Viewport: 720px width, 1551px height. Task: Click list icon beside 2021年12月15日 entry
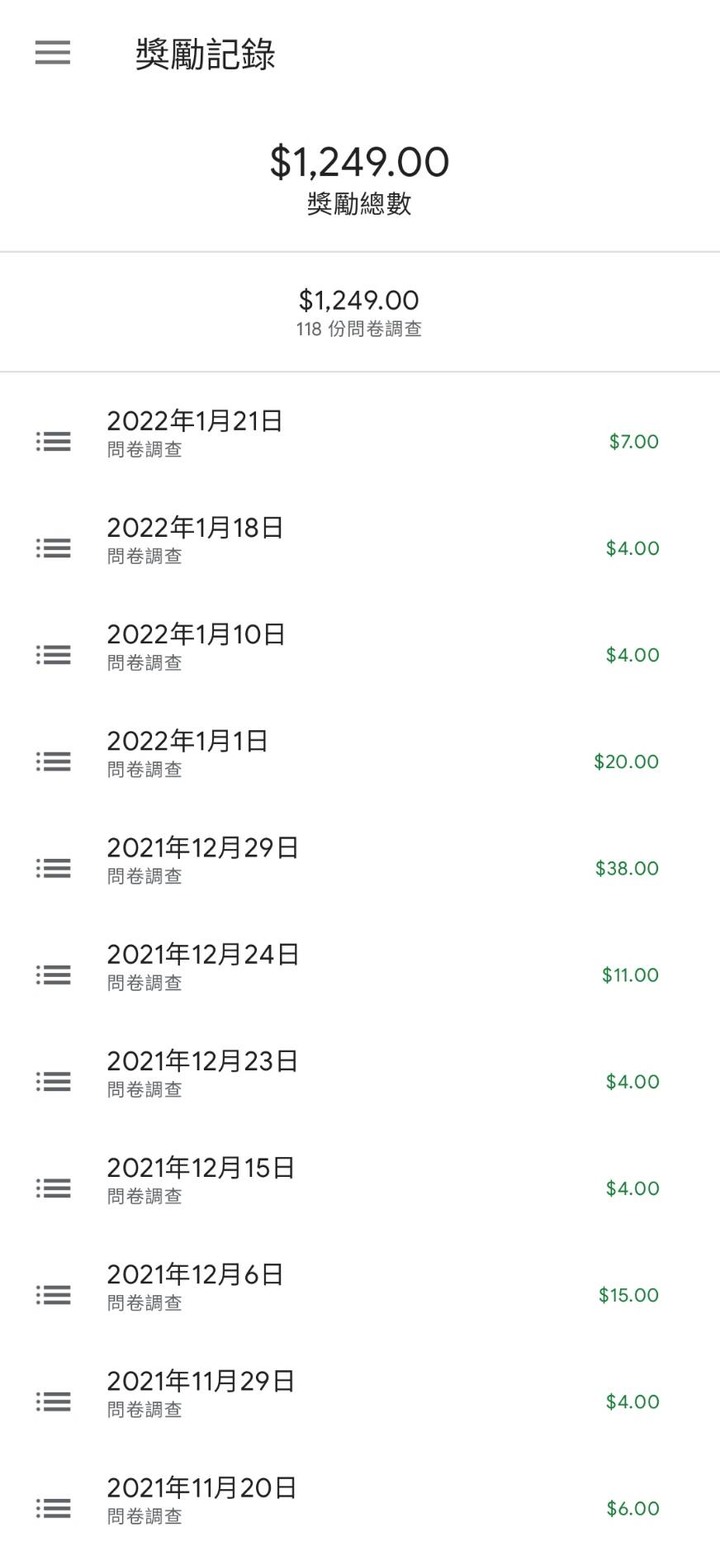point(53,1188)
